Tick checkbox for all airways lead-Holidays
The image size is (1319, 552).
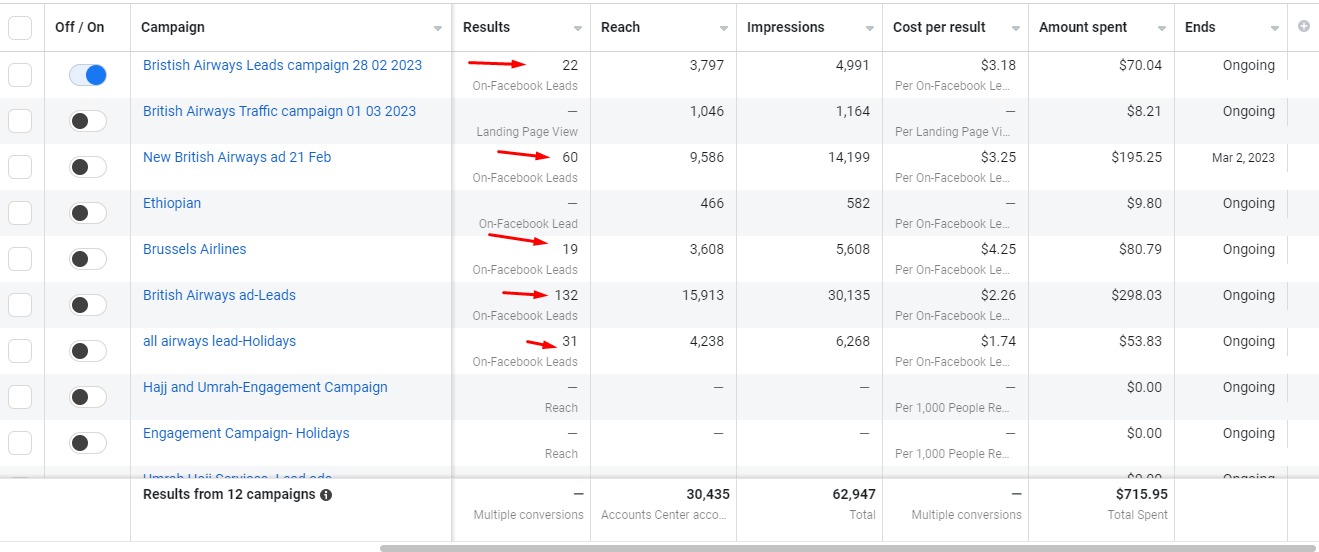pyautogui.click(x=20, y=351)
